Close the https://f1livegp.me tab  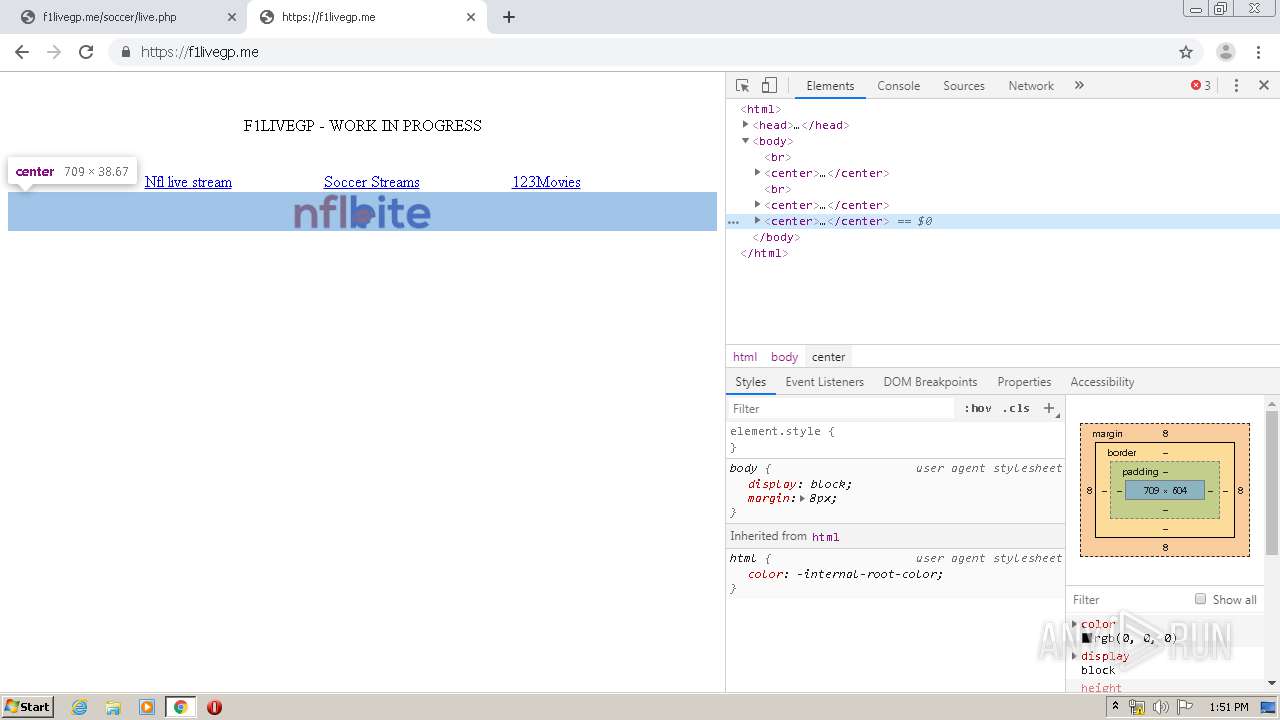click(x=471, y=17)
